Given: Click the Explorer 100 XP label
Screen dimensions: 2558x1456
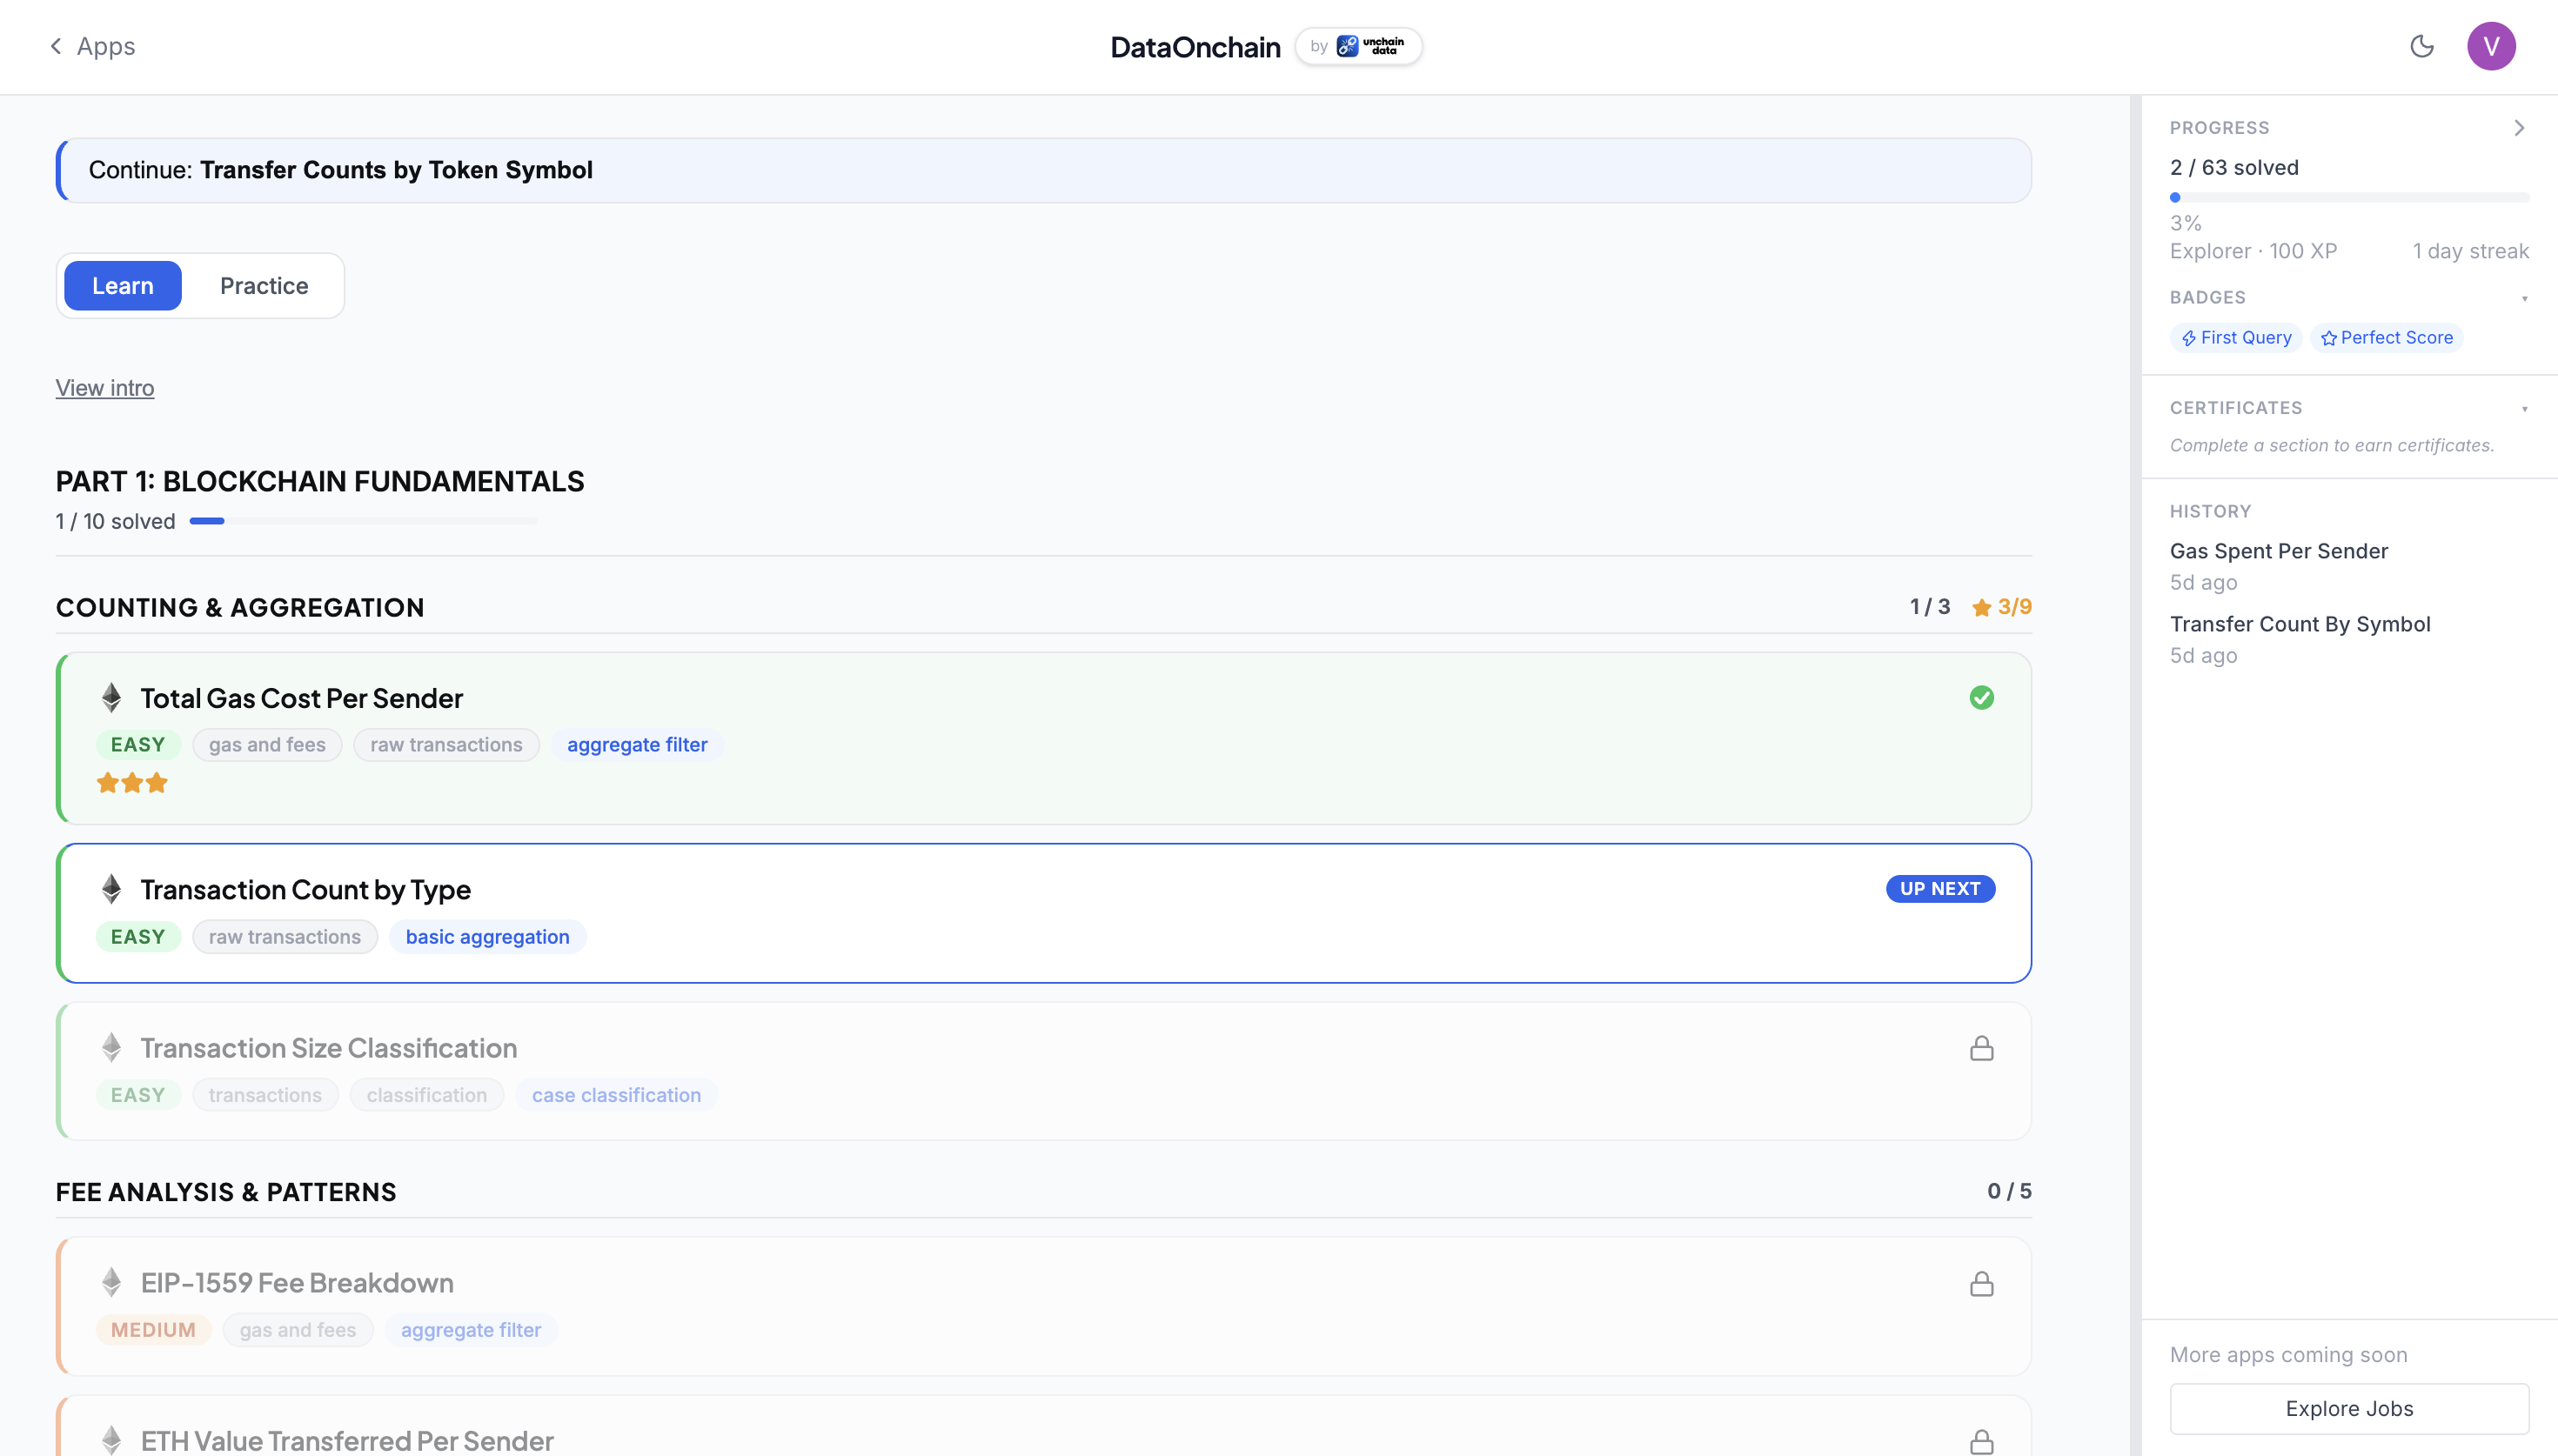Looking at the screenshot, I should tap(2253, 251).
